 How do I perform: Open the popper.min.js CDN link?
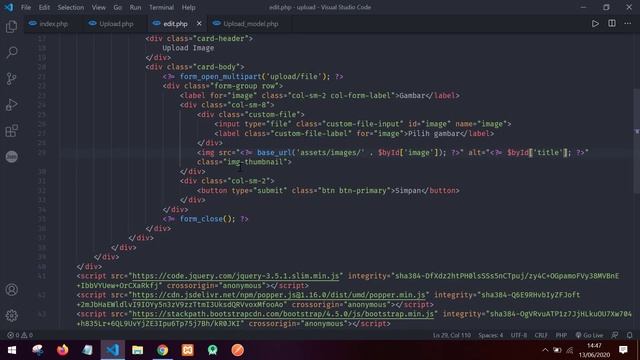click(279, 295)
